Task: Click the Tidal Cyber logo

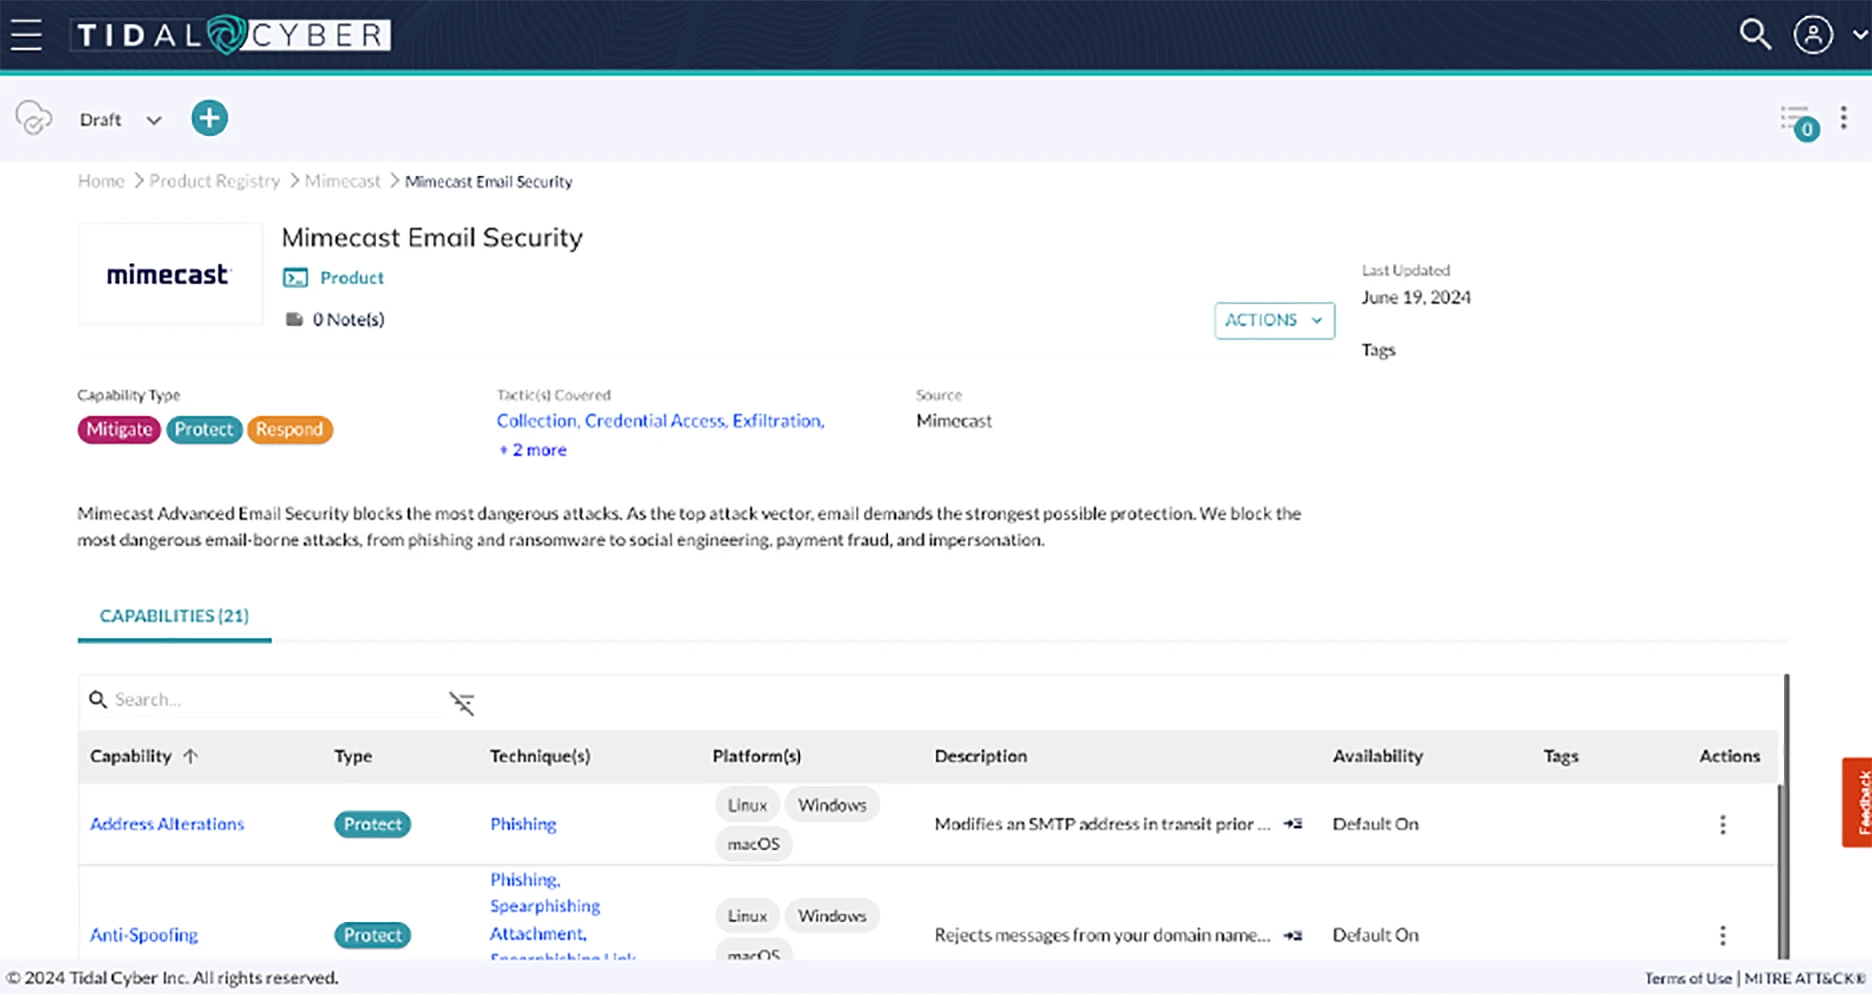Action: point(231,35)
